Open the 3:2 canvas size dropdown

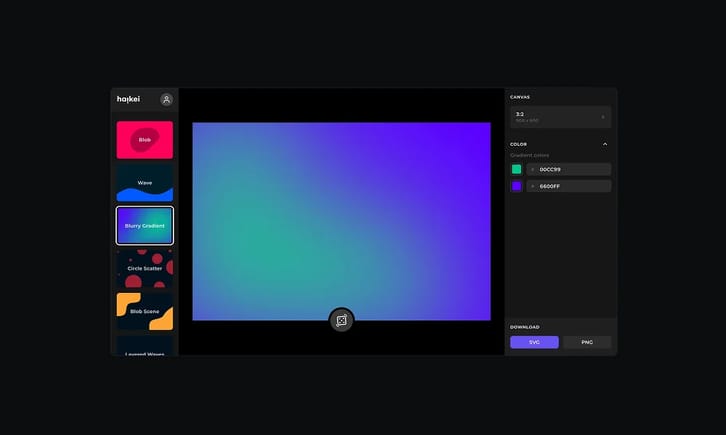pos(559,117)
